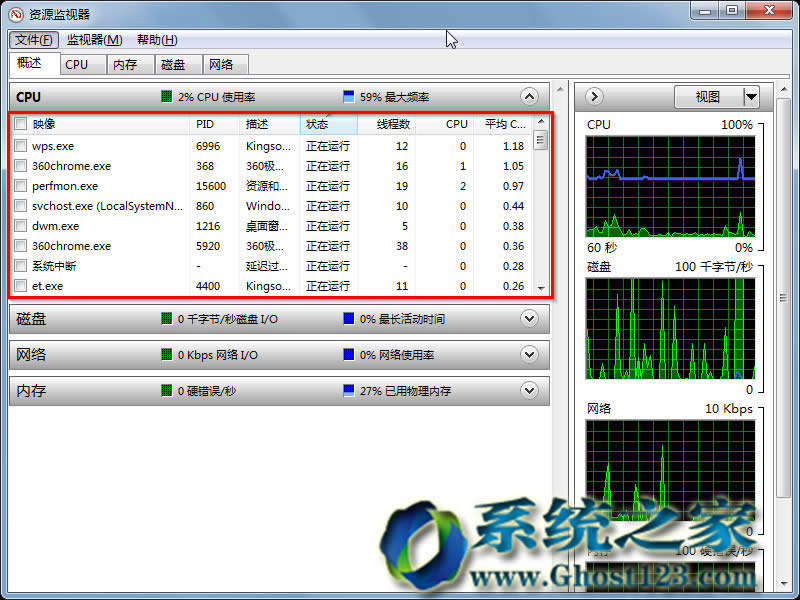This screenshot has width=800, height=600.
Task: Check the 映像 header checkbox to select all
Action: click(x=21, y=124)
